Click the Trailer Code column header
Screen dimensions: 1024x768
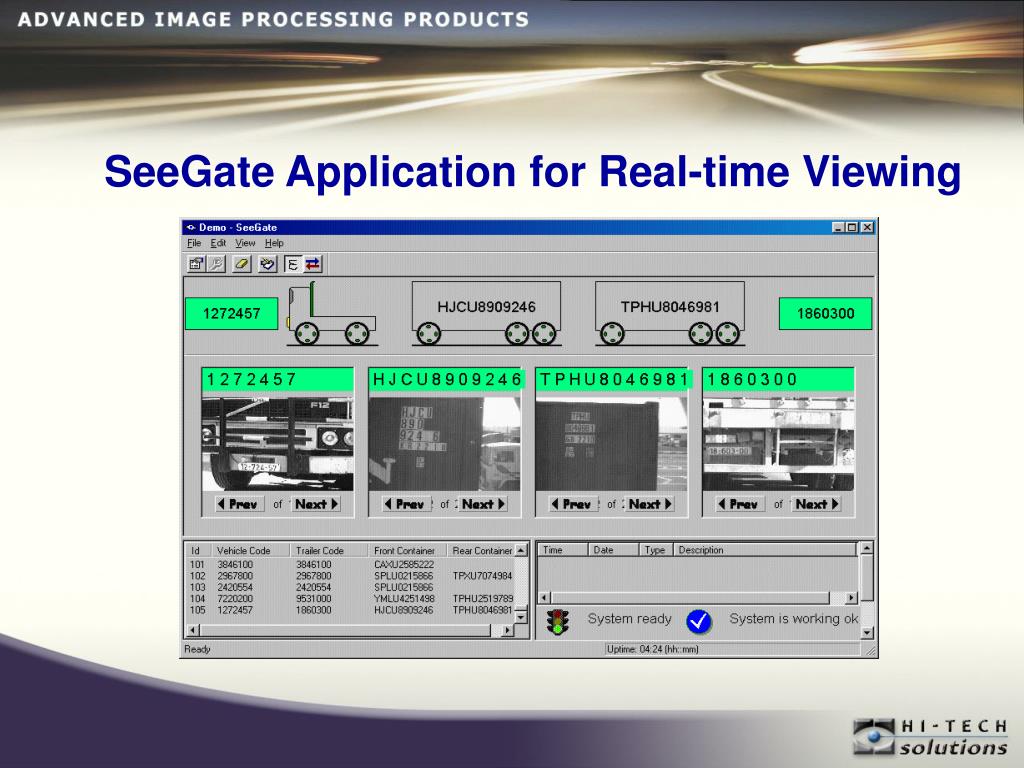click(328, 551)
